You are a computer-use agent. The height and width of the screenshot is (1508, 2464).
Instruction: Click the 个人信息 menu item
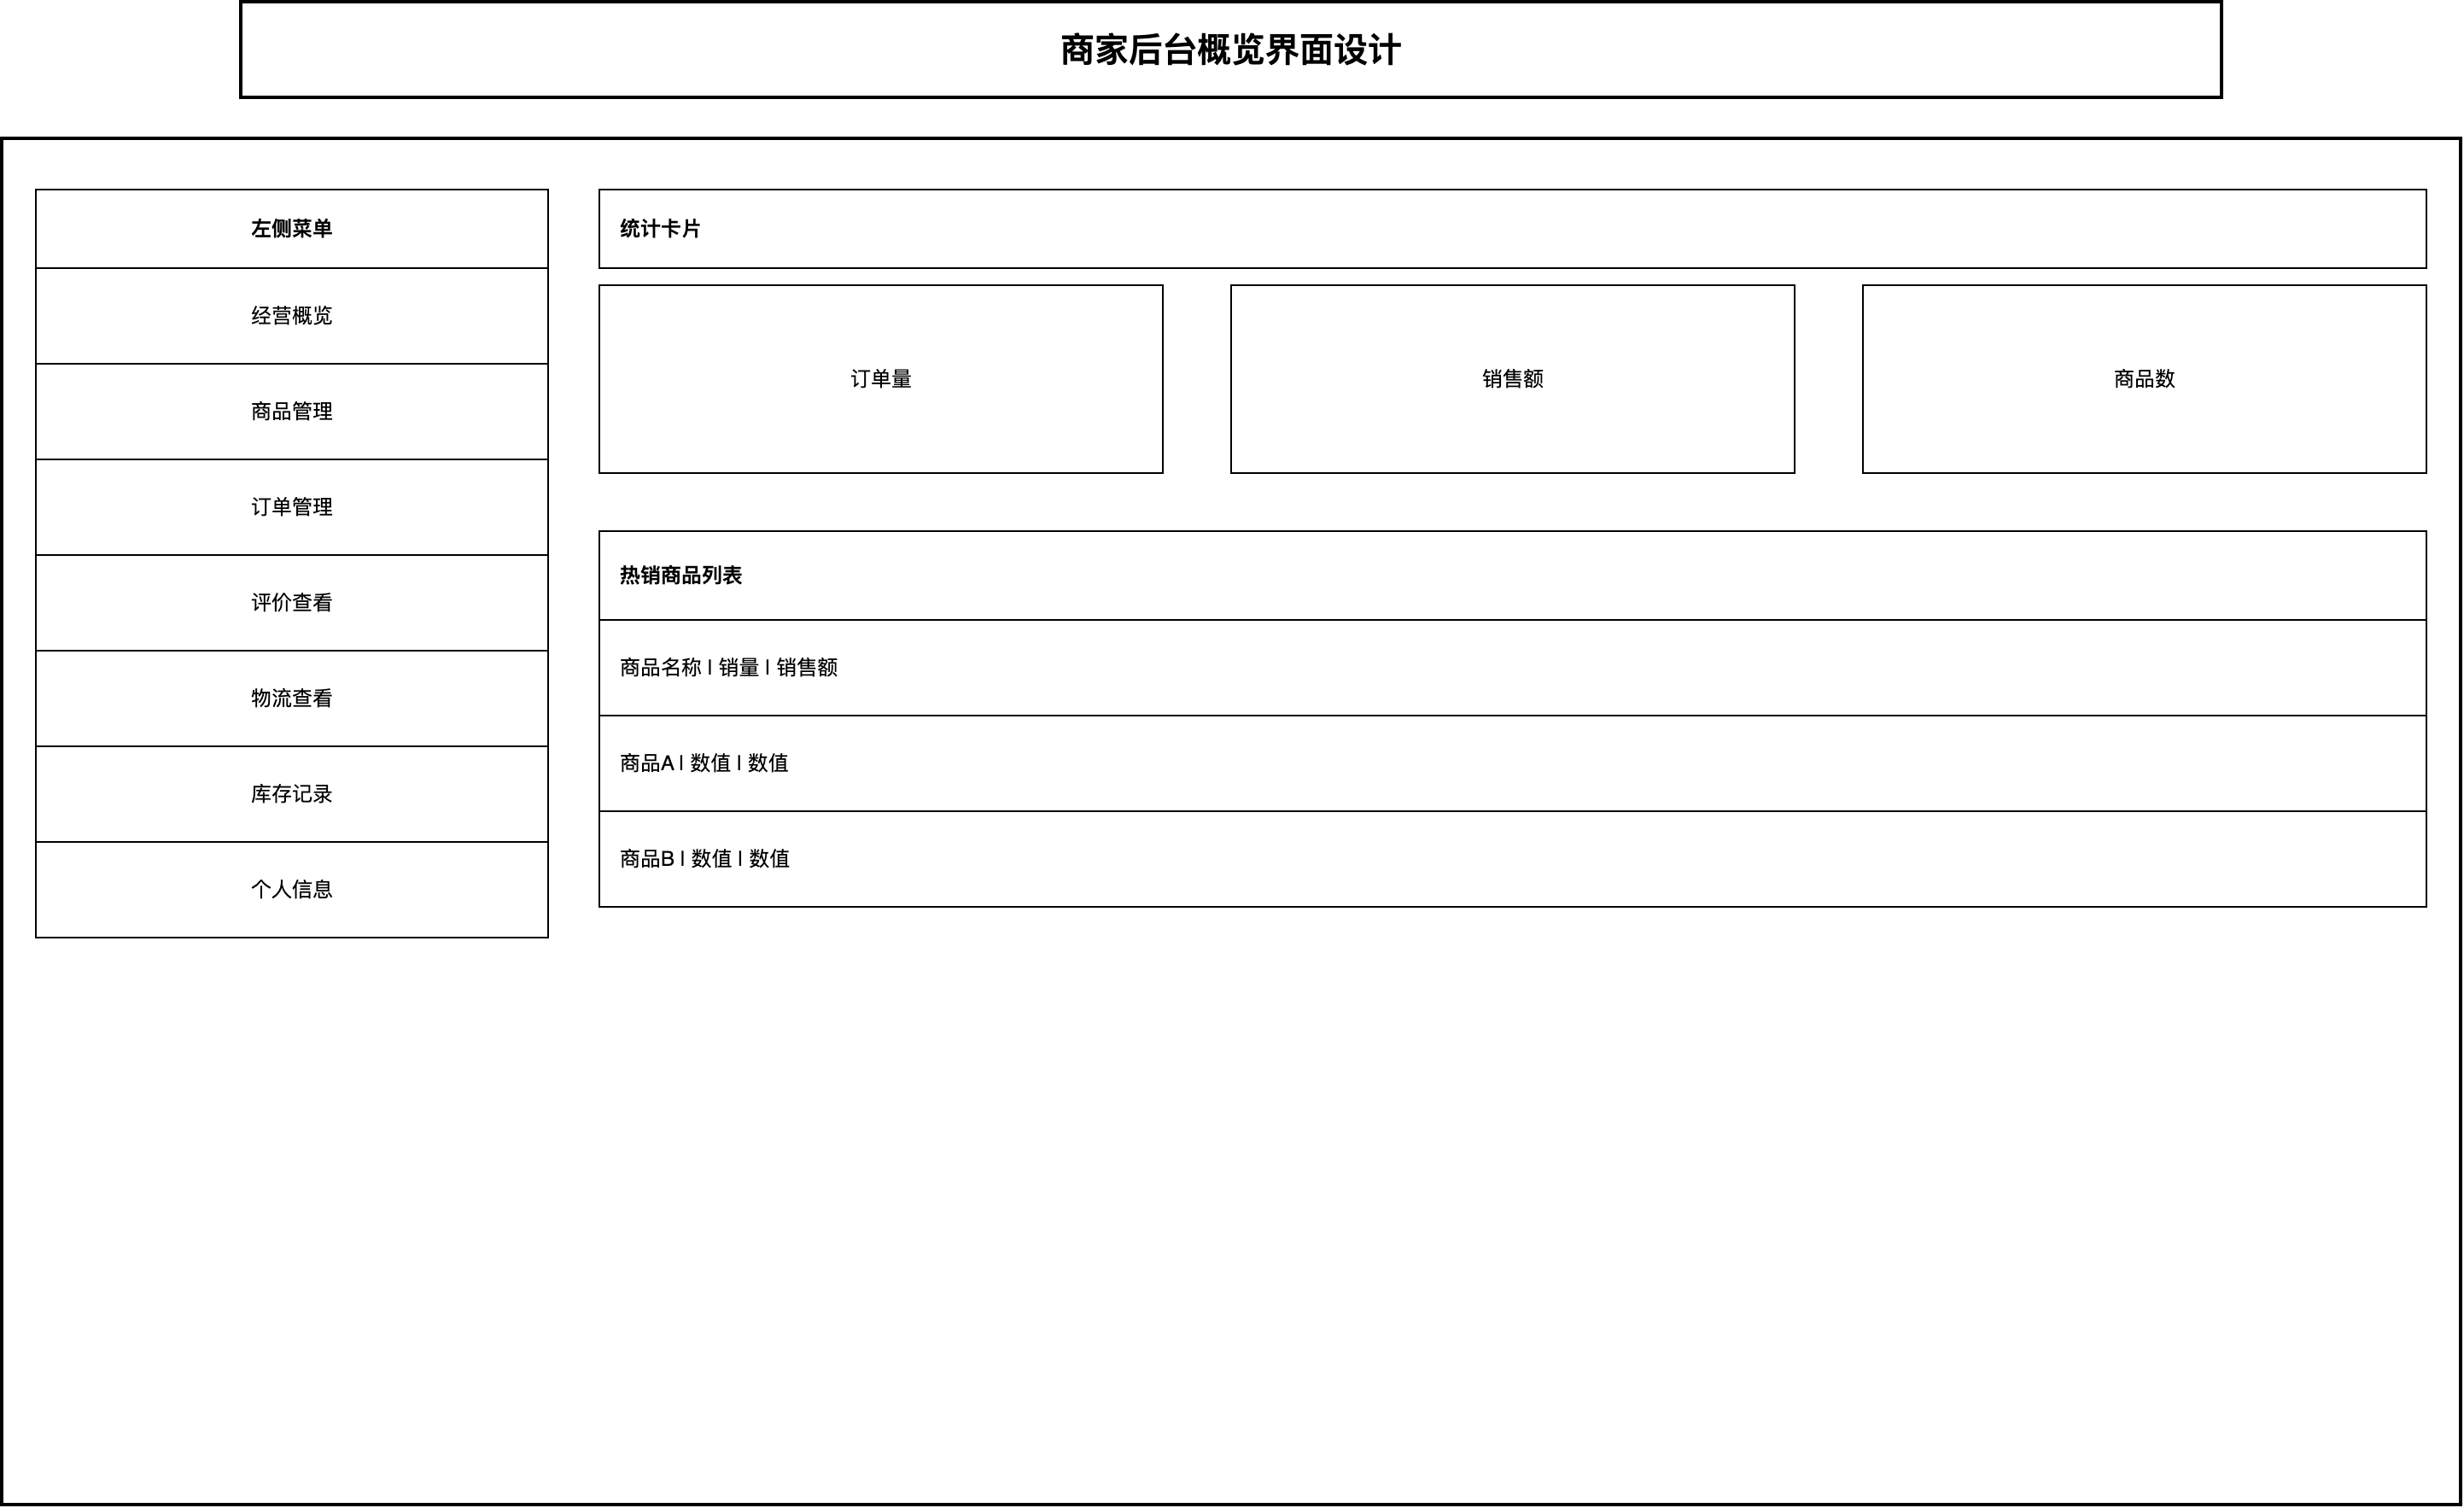291,889
